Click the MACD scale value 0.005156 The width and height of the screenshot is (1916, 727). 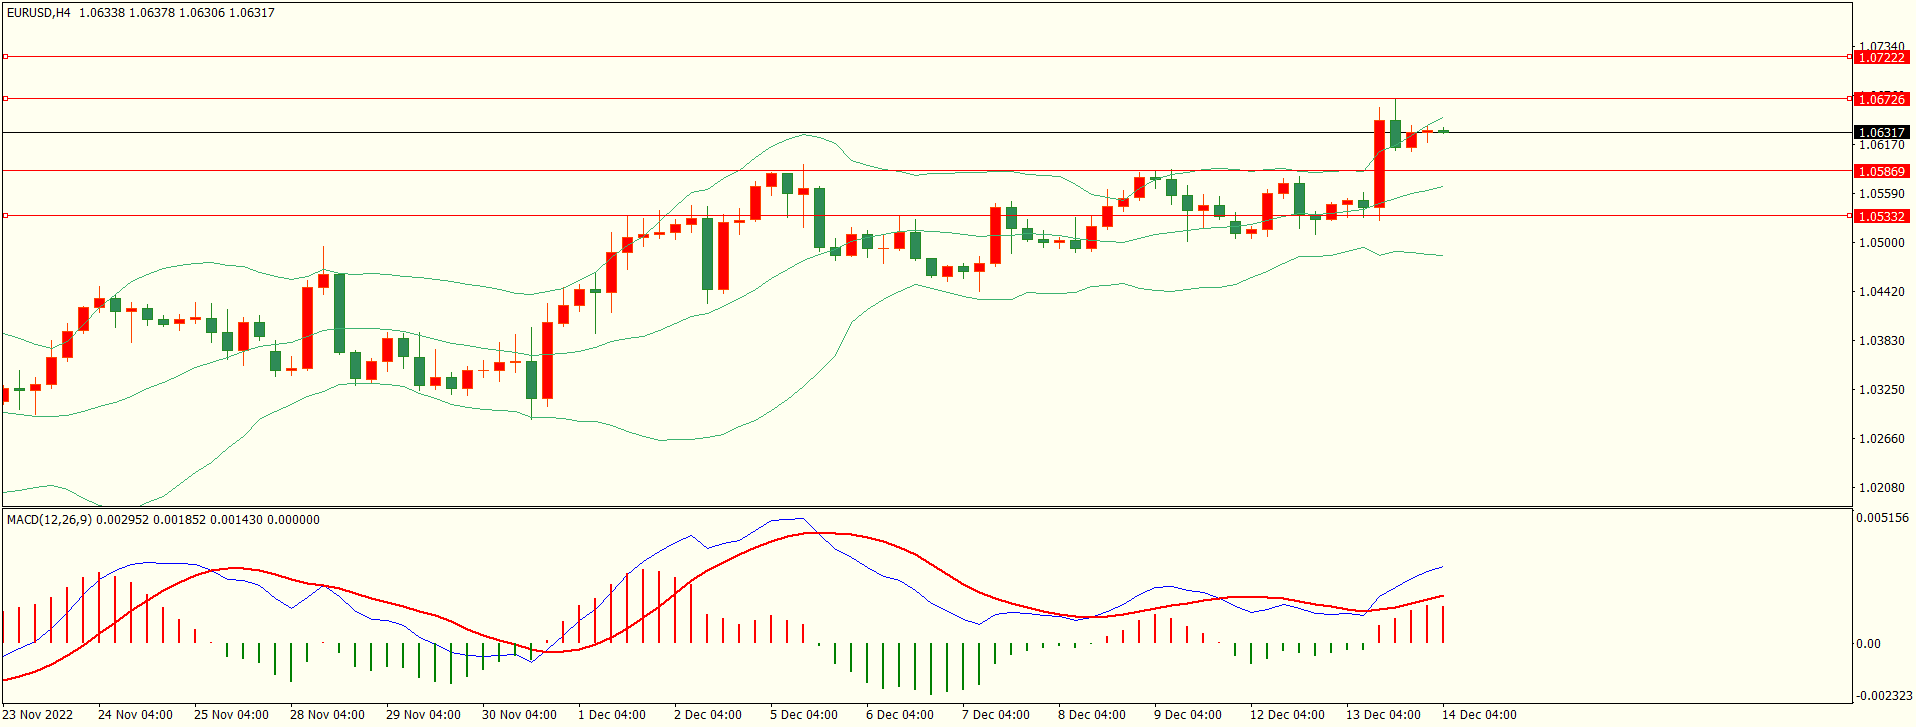[1882, 518]
